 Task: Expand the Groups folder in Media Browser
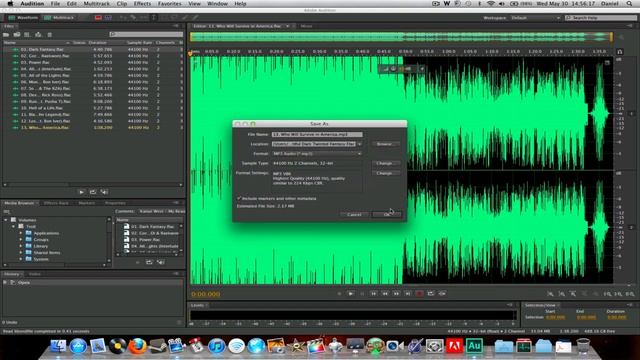coord(21,240)
